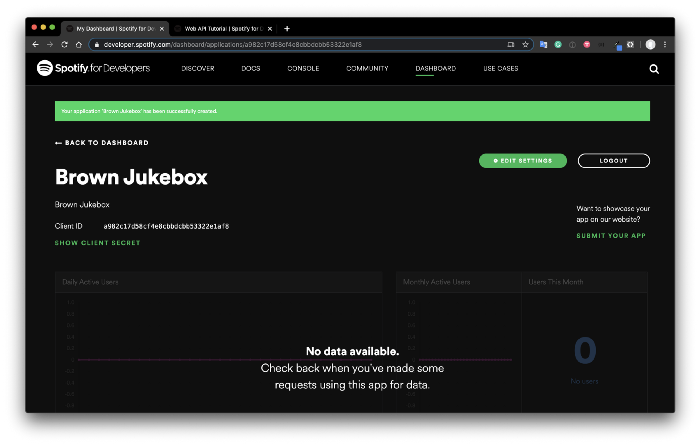The height and width of the screenshot is (446, 700).
Task: Click the Edit Settings button
Action: (x=523, y=161)
